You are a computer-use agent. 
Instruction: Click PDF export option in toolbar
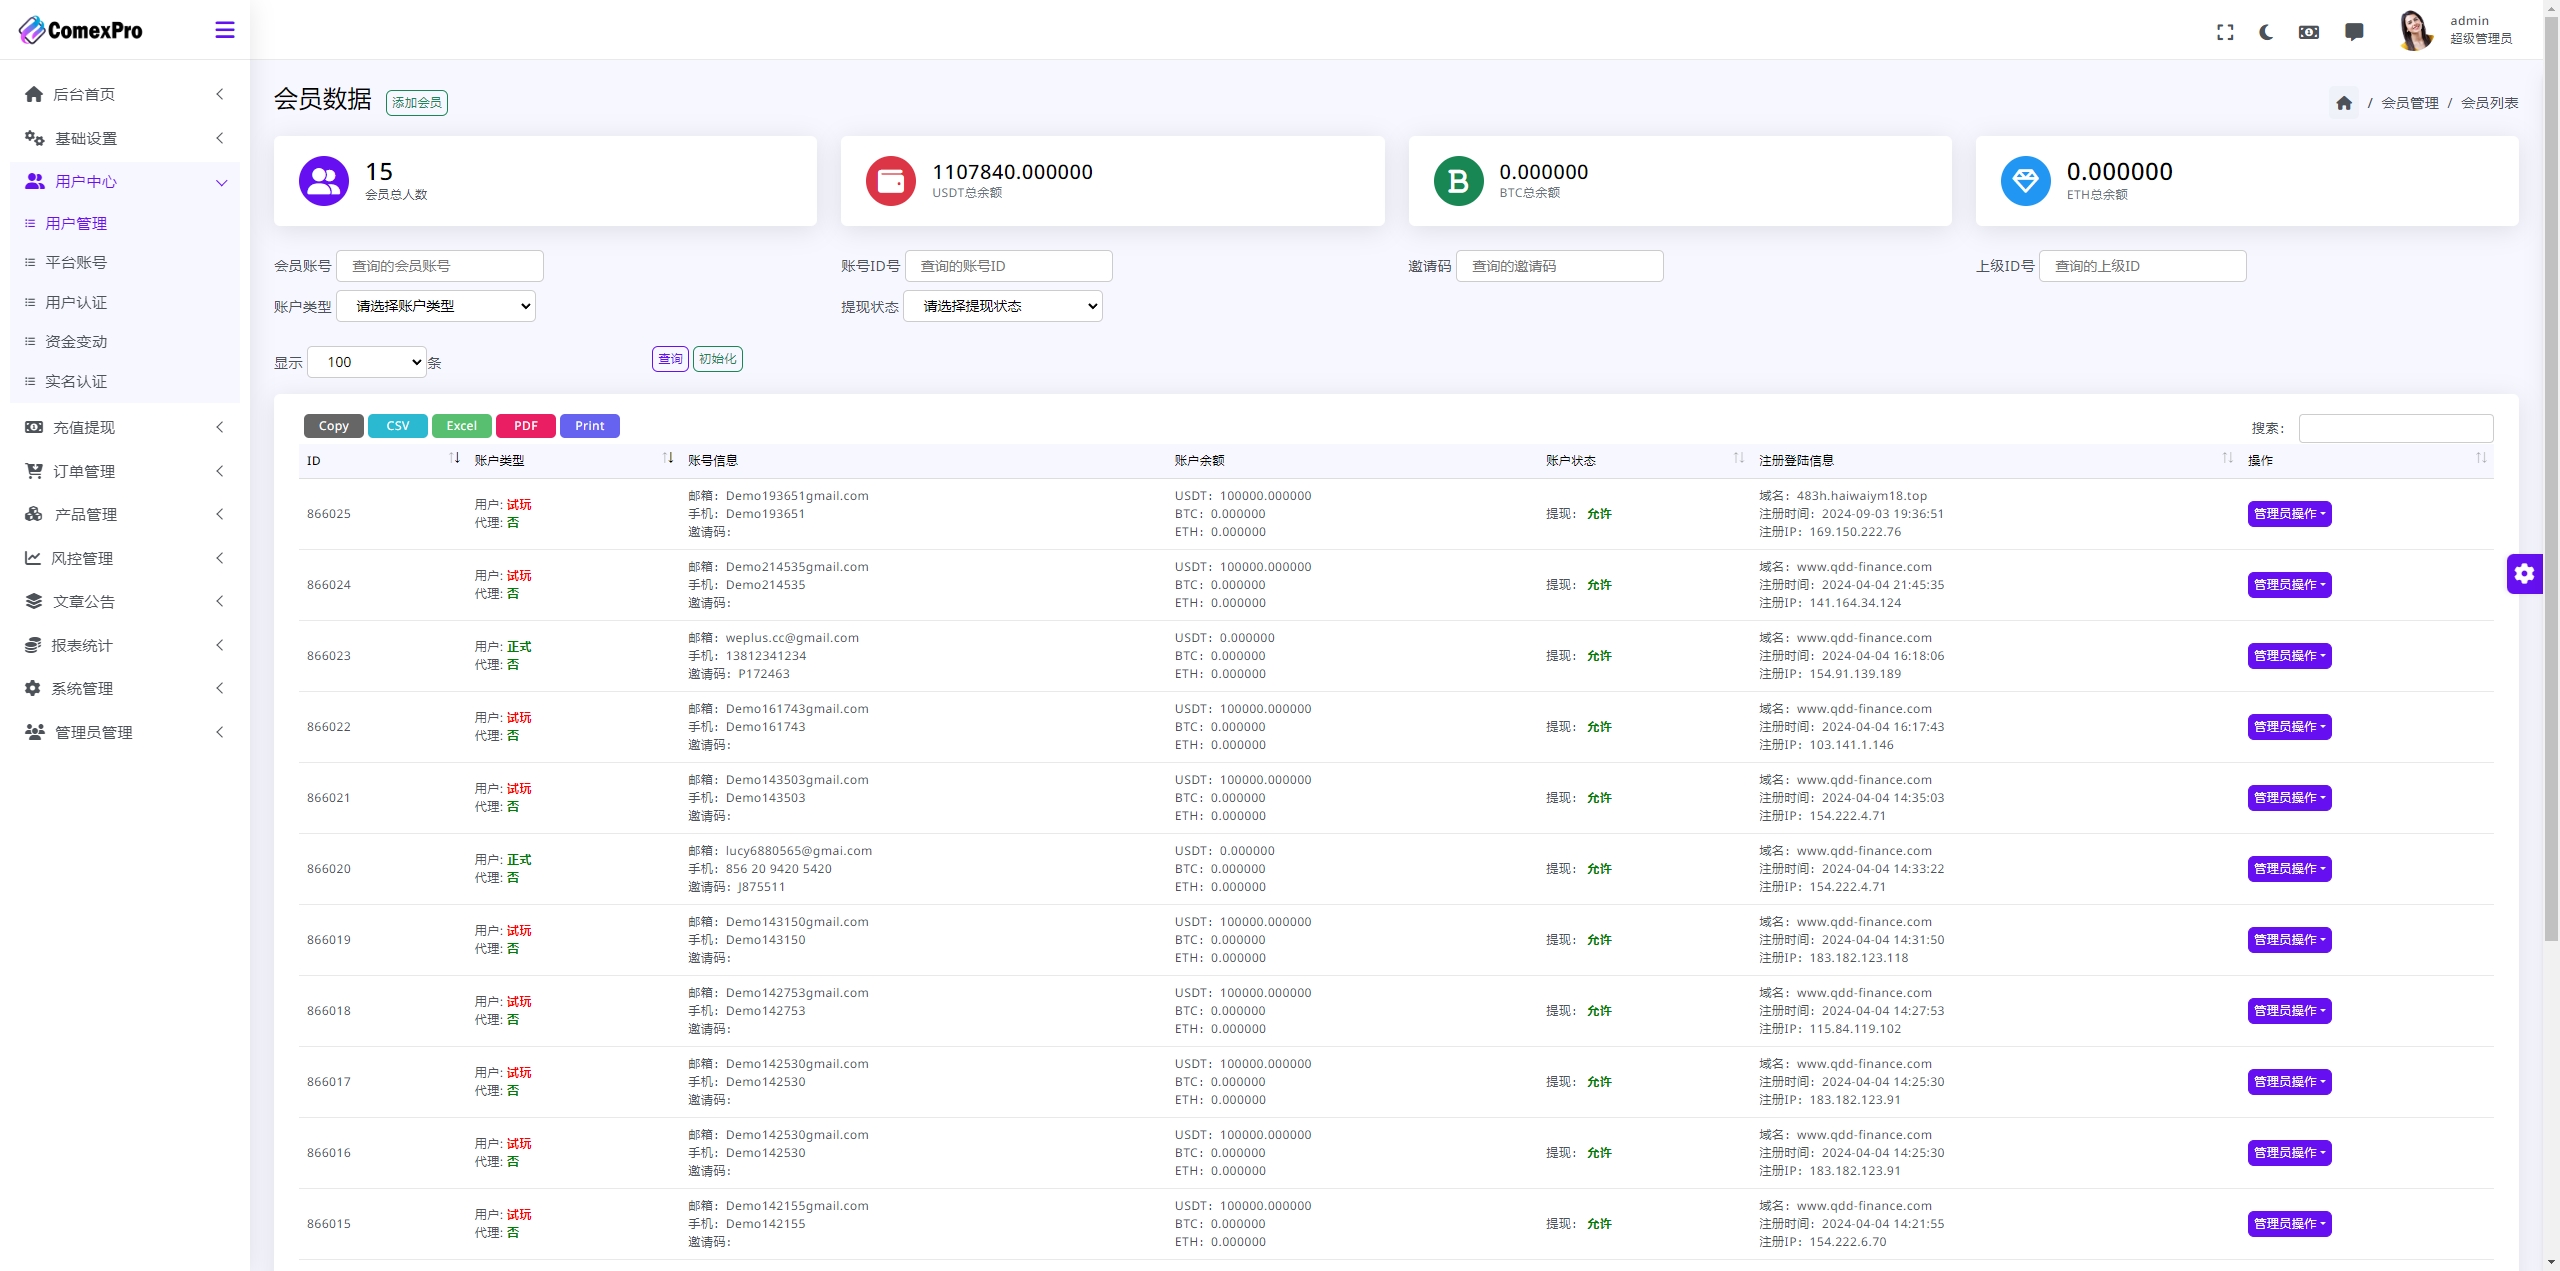(526, 425)
